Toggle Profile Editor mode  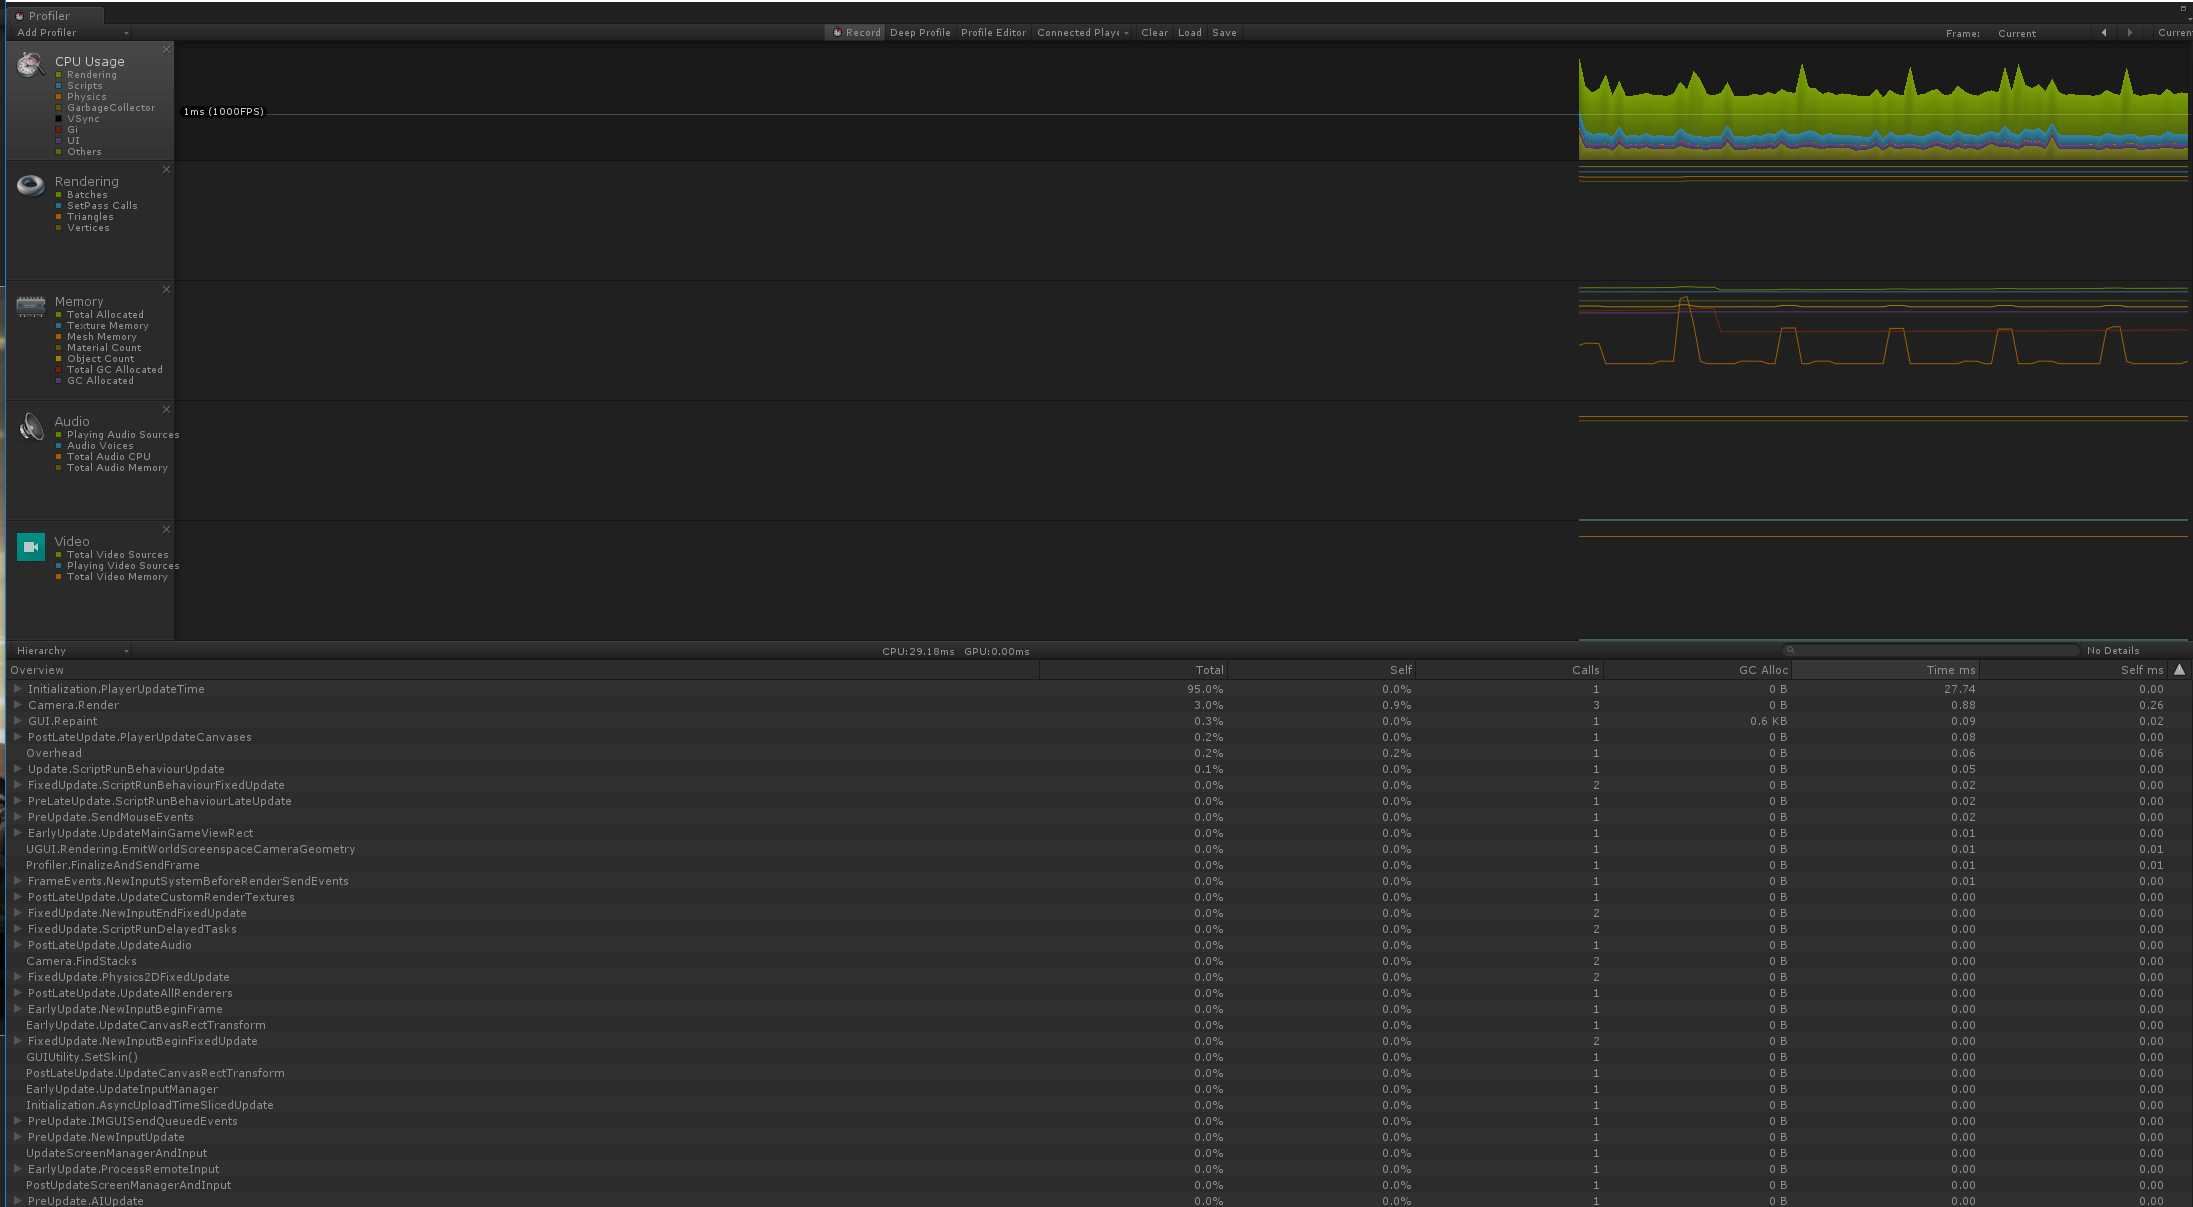pos(993,33)
